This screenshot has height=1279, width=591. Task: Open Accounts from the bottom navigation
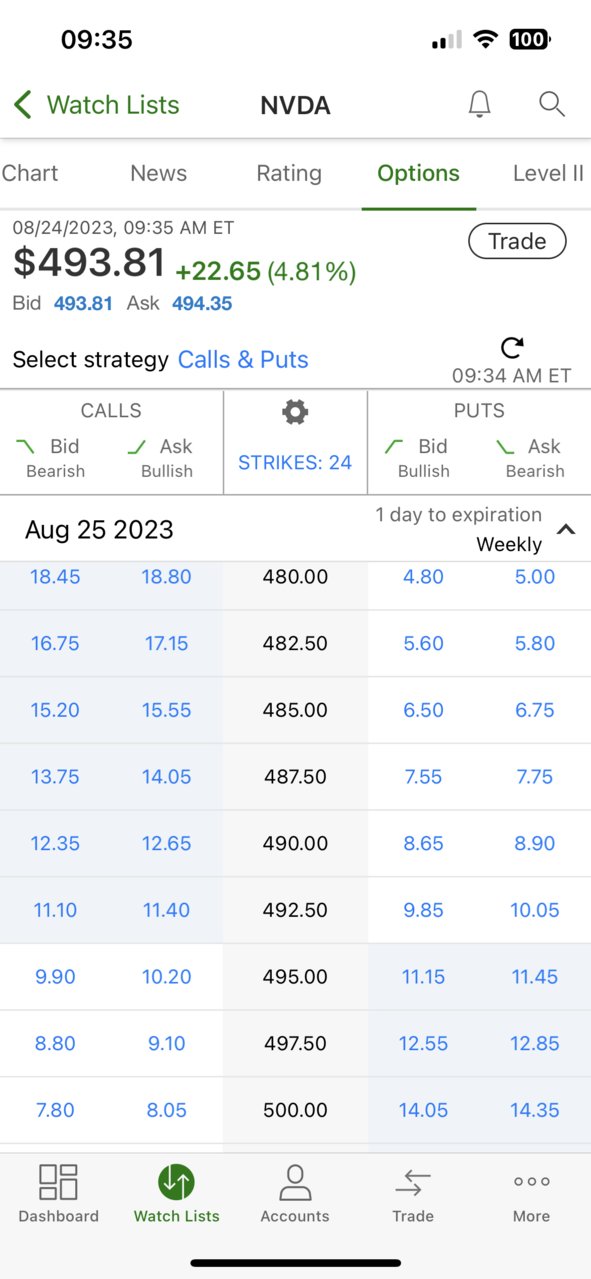click(x=294, y=1193)
